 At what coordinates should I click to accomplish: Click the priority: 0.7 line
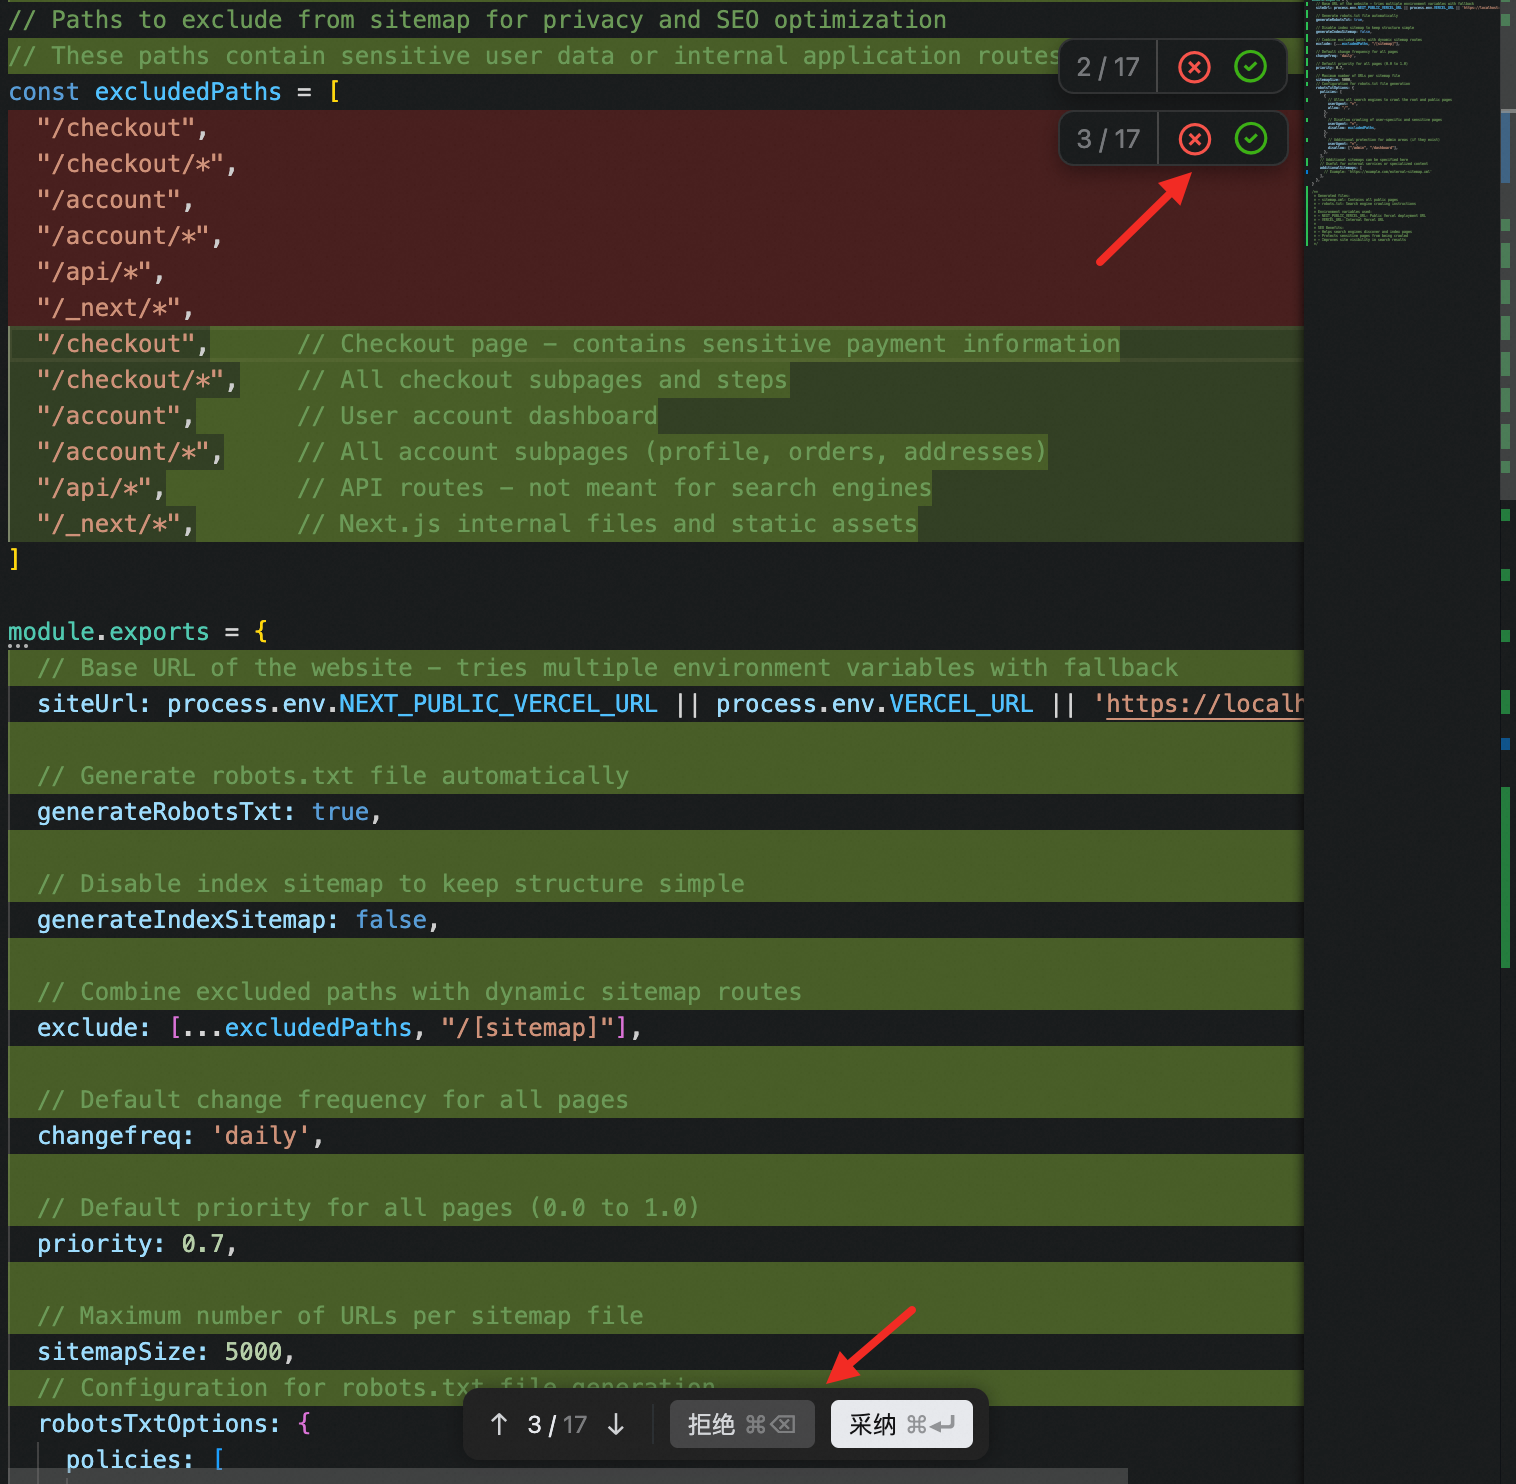tap(137, 1244)
